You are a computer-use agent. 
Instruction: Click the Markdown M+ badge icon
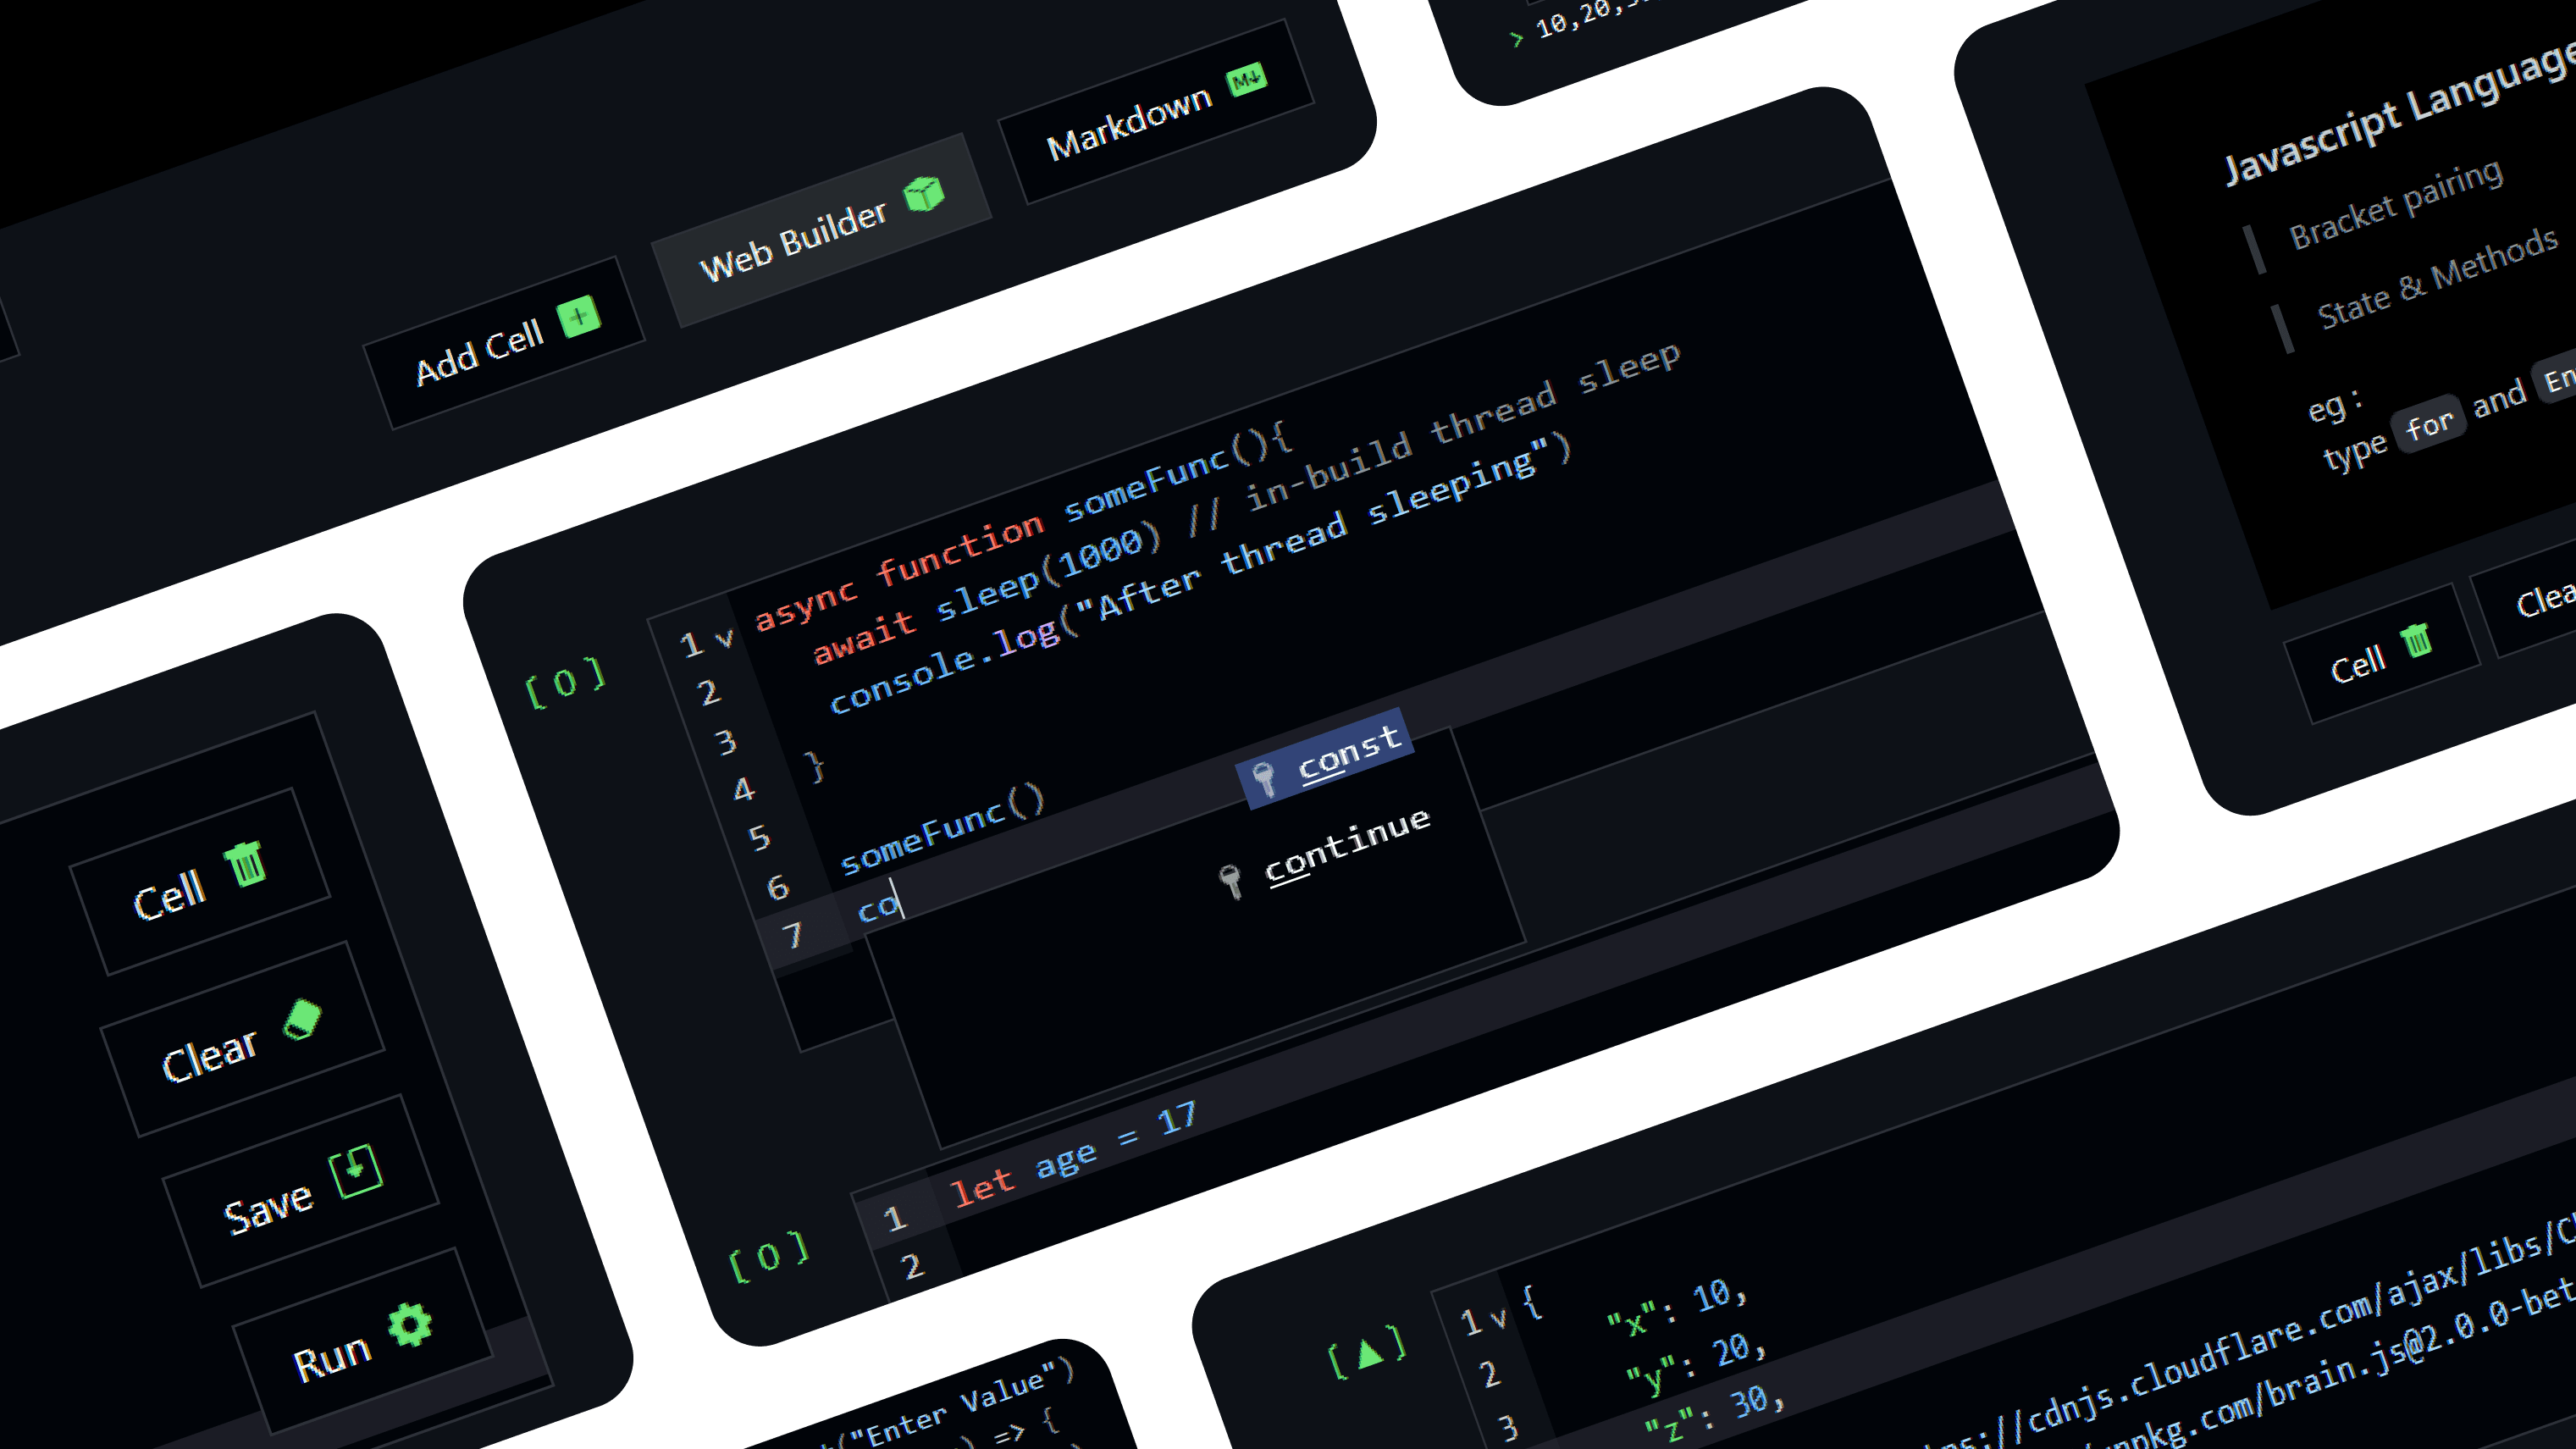(1247, 79)
